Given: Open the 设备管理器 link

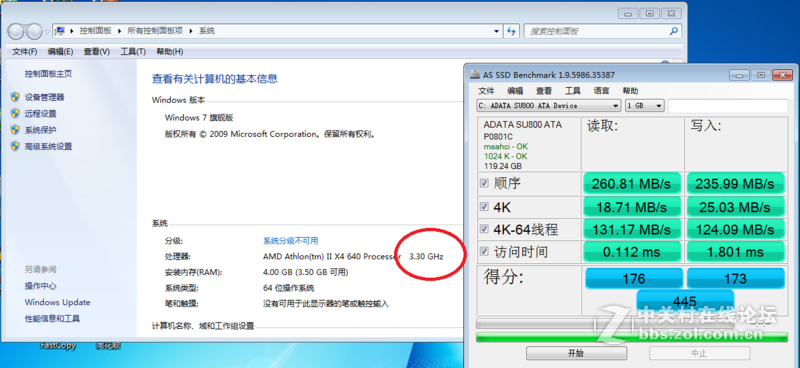Looking at the screenshot, I should pos(45,97).
